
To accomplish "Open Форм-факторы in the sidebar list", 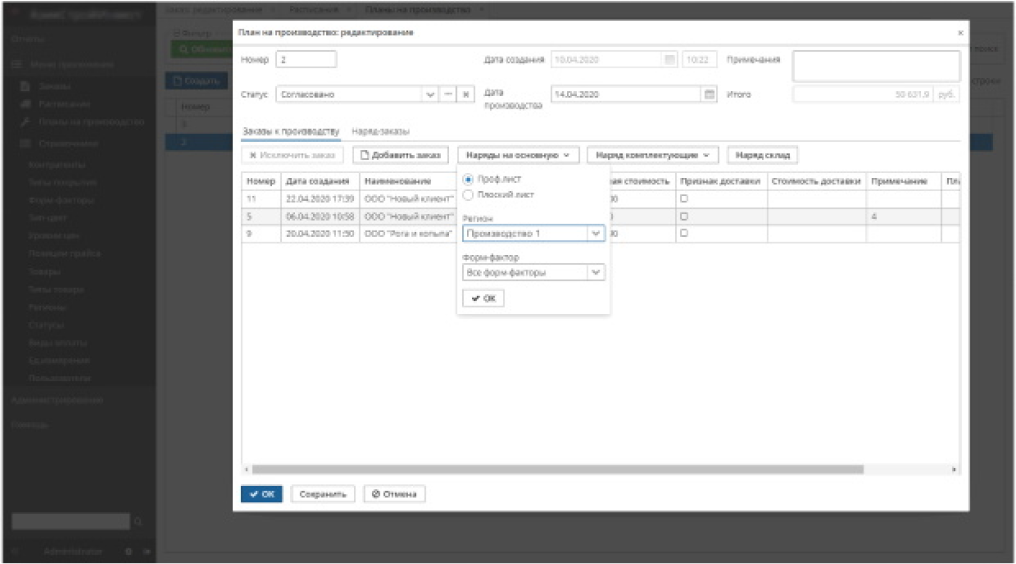I will point(62,200).
